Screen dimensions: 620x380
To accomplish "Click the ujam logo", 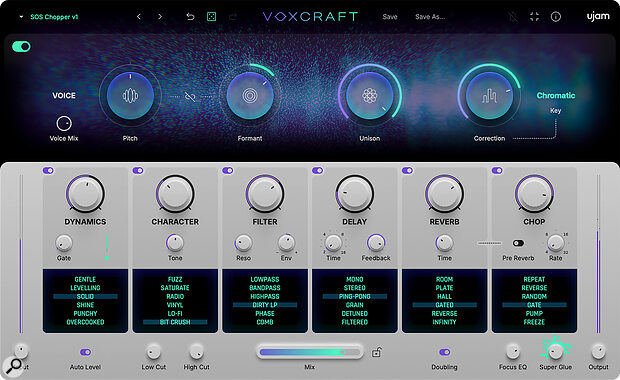I will coord(598,17).
